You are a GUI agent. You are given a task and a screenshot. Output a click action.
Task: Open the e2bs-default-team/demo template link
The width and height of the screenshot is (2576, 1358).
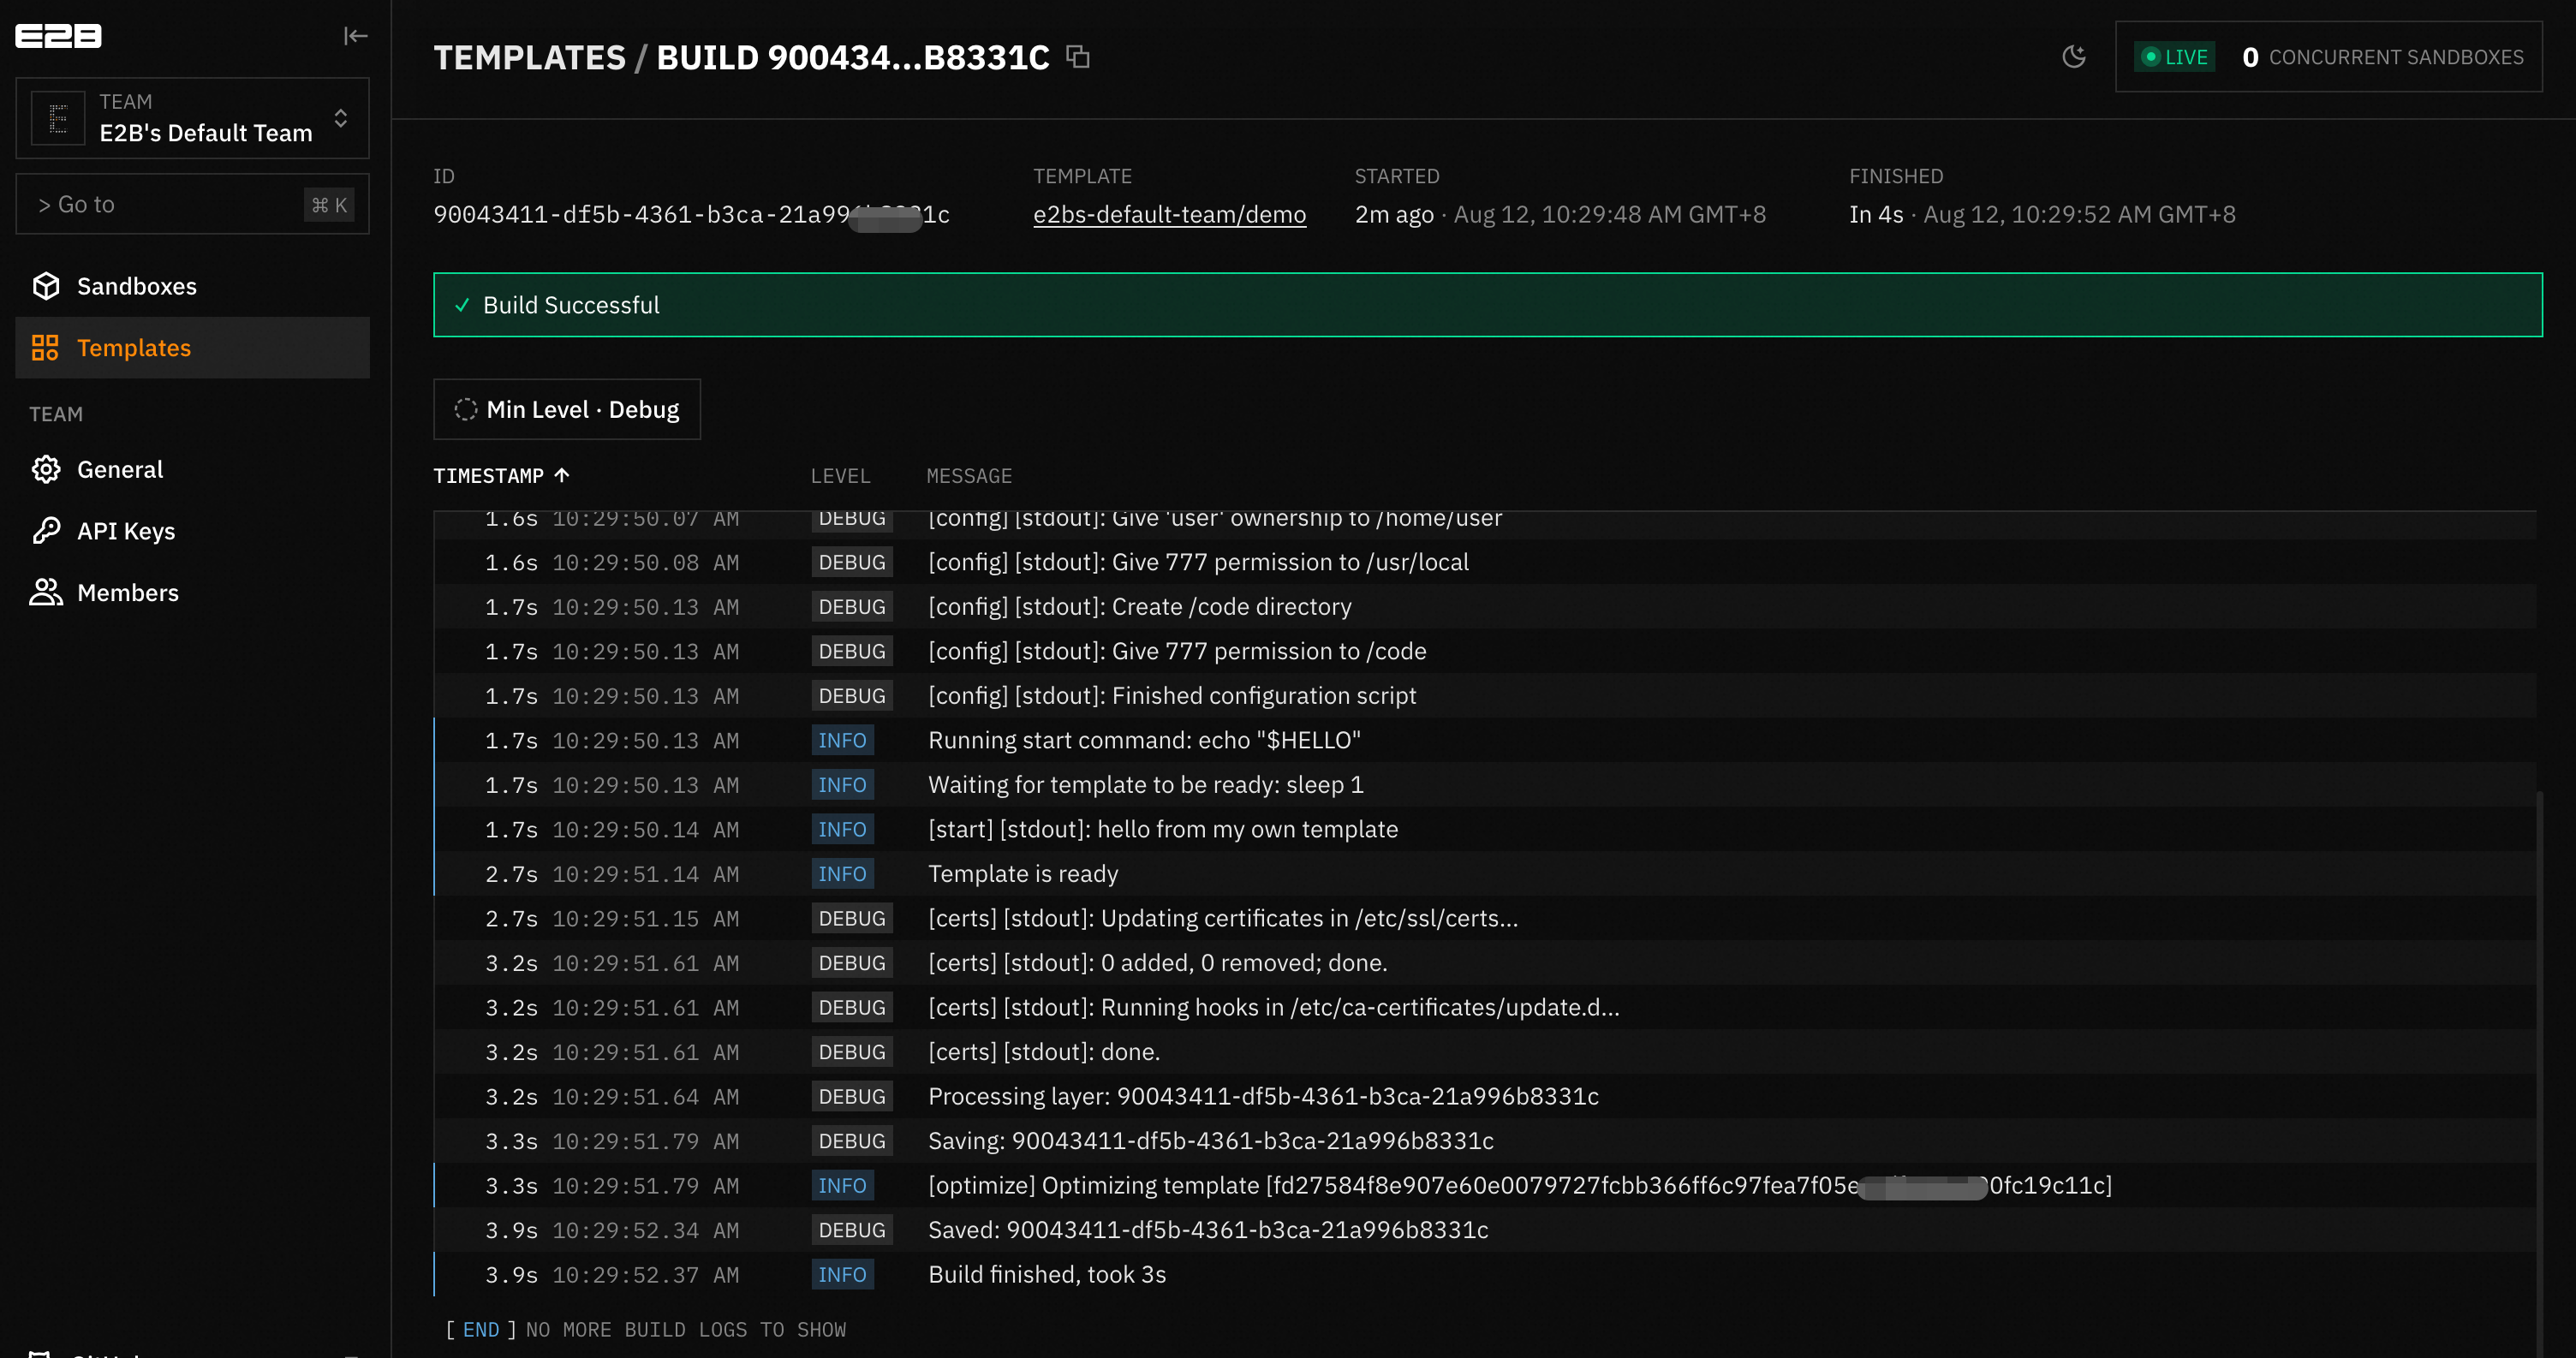pos(1169,214)
